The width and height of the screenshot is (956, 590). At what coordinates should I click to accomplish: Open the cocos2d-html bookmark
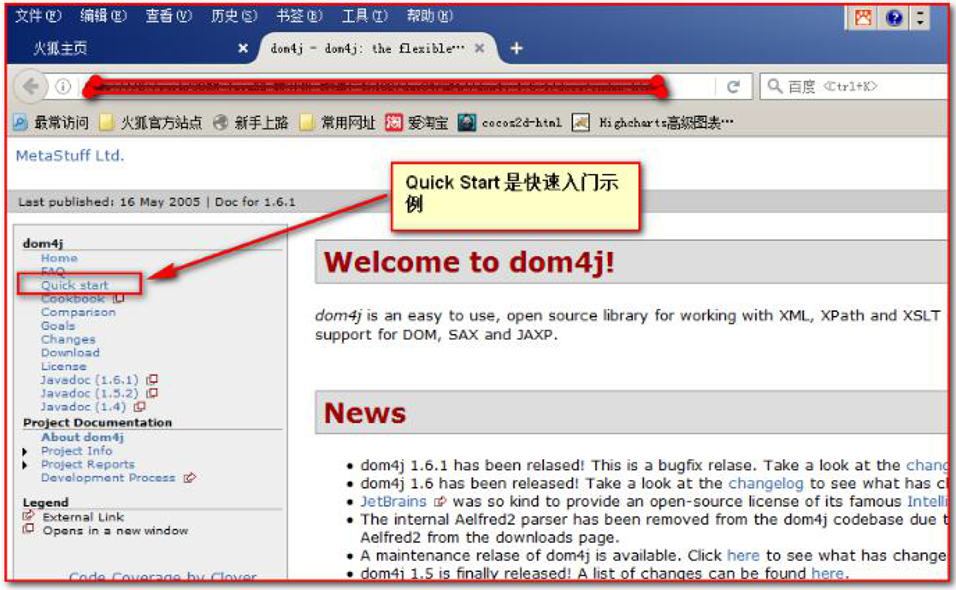[510, 123]
